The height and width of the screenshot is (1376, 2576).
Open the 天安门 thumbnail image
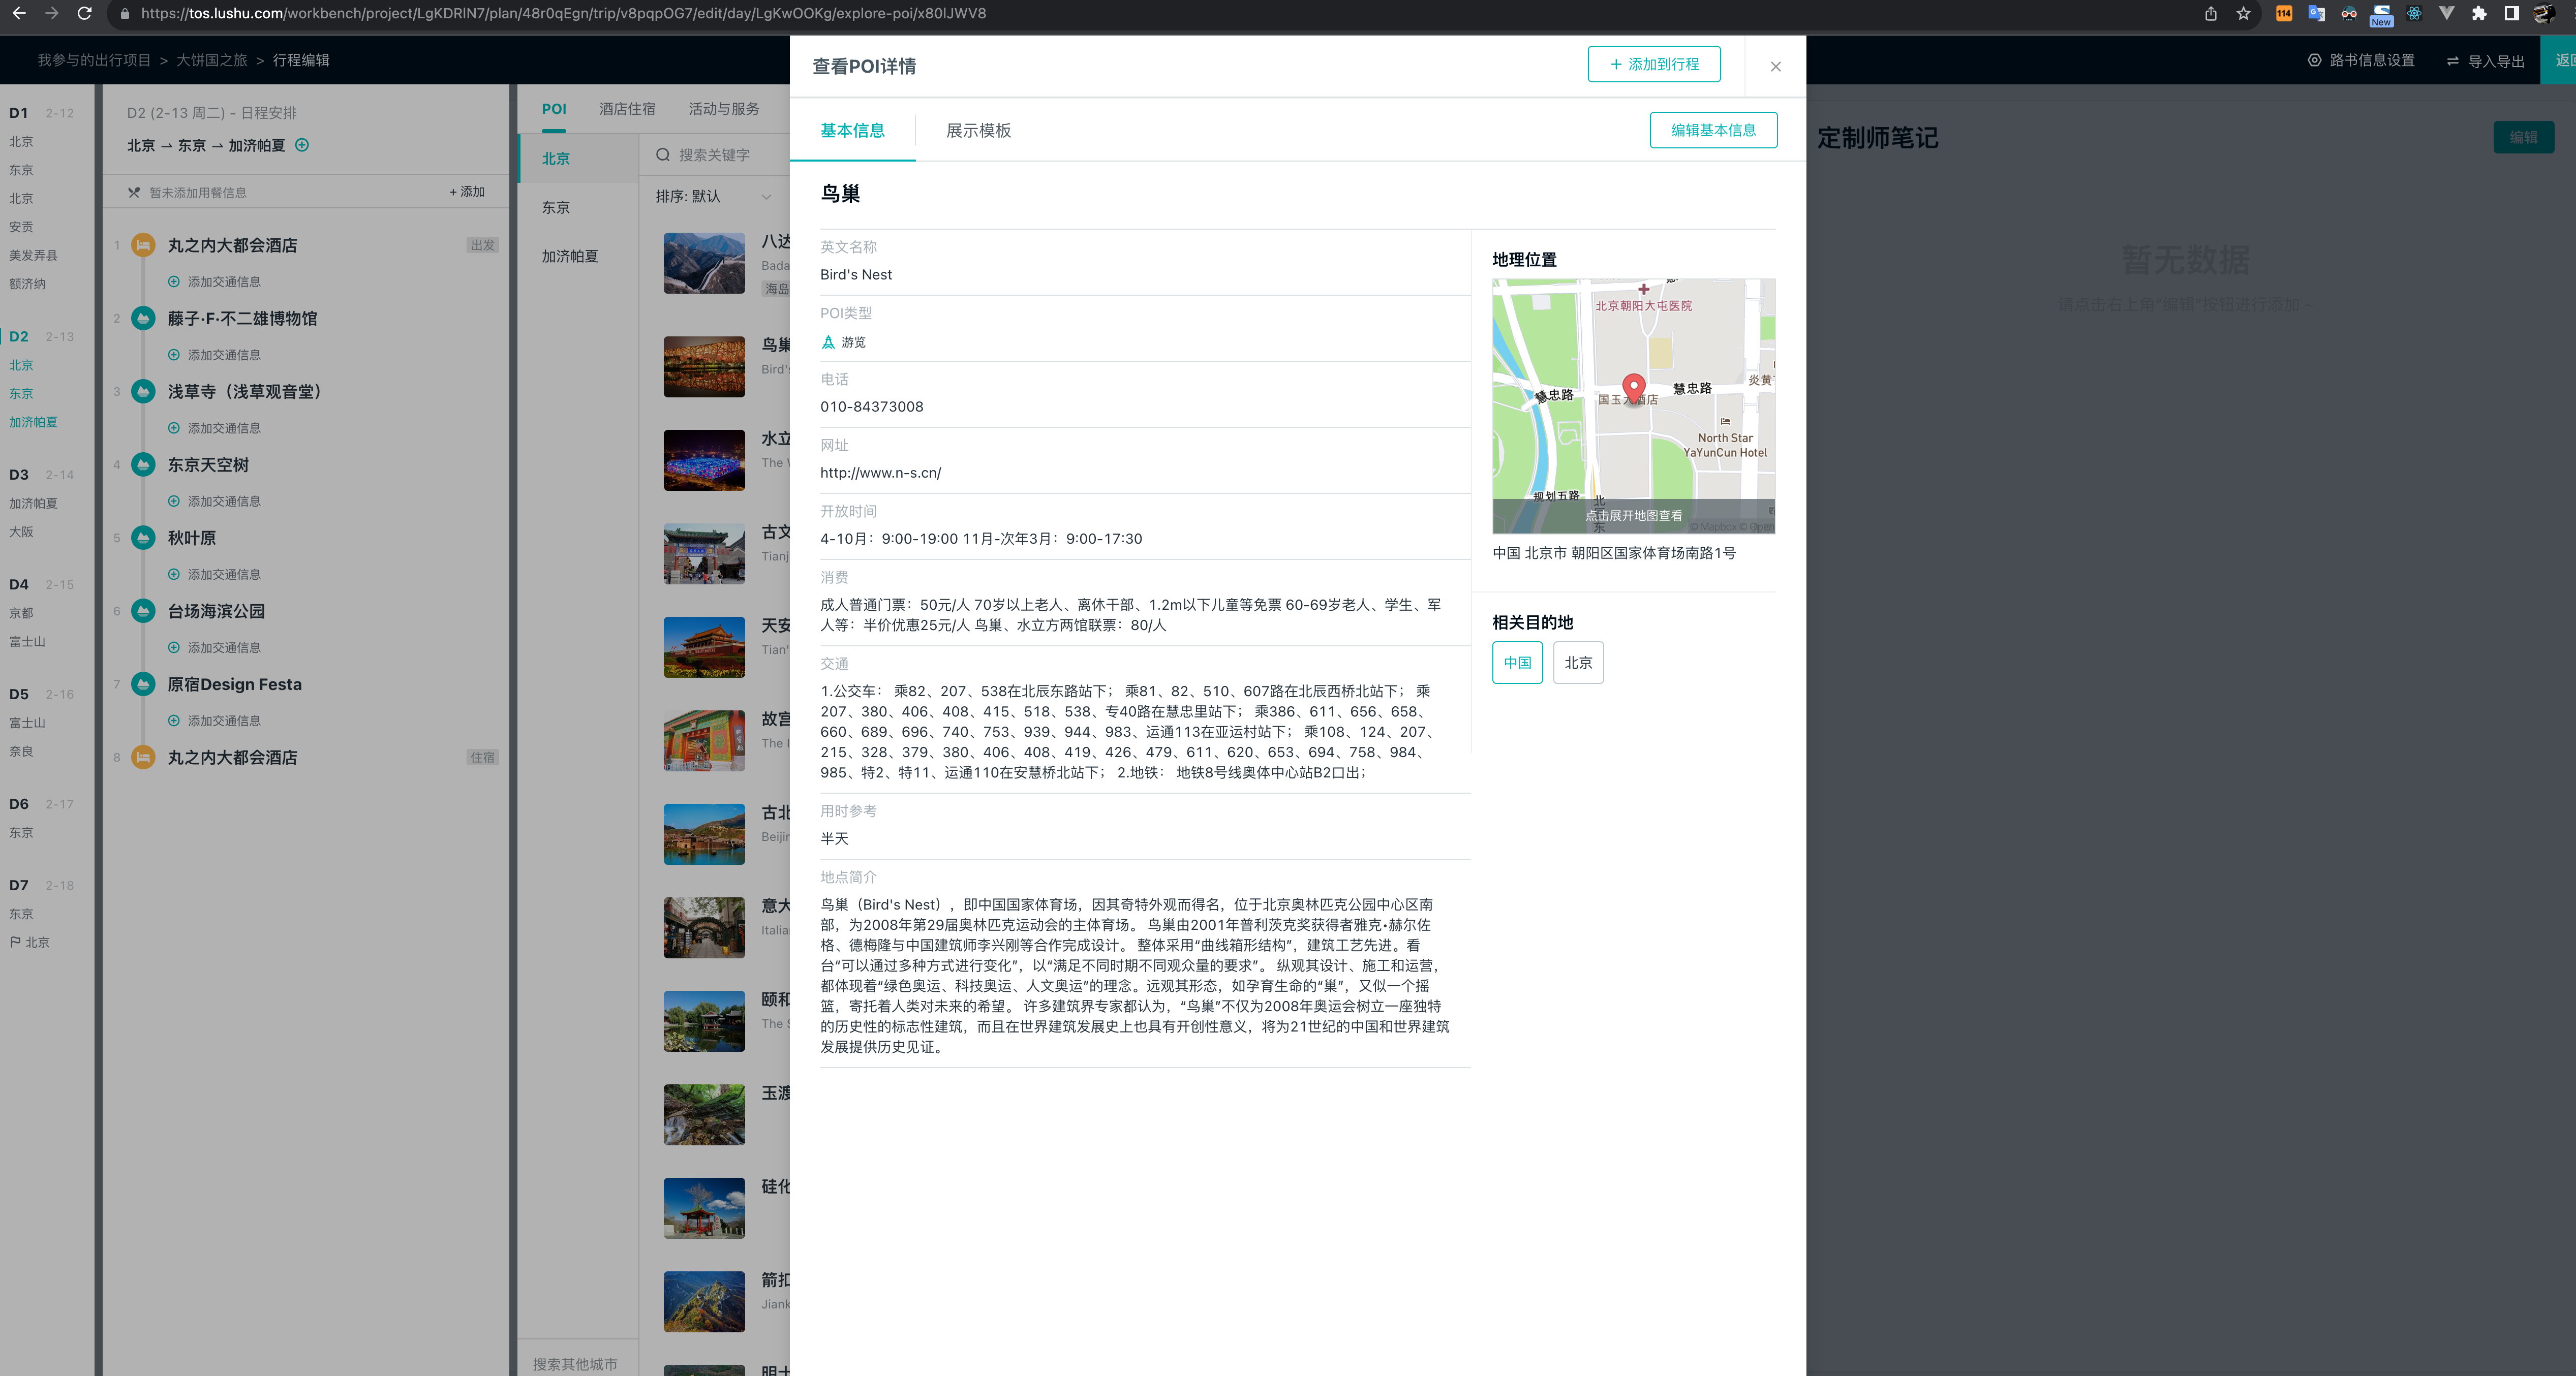pos(704,647)
